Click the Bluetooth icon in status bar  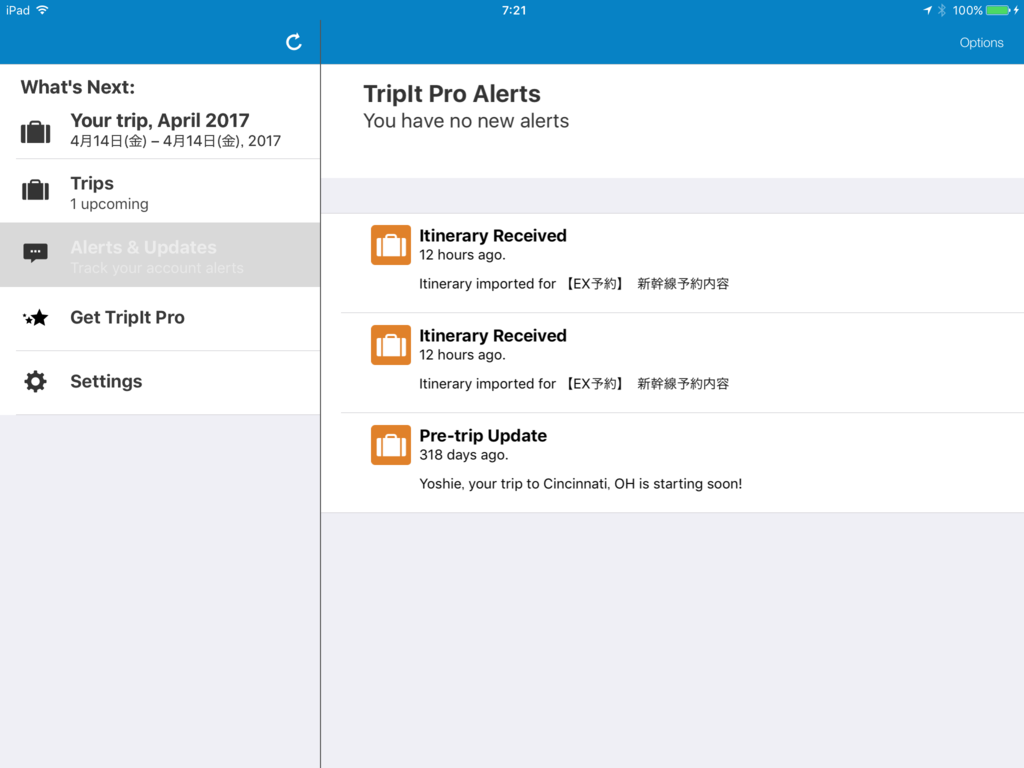tap(942, 10)
